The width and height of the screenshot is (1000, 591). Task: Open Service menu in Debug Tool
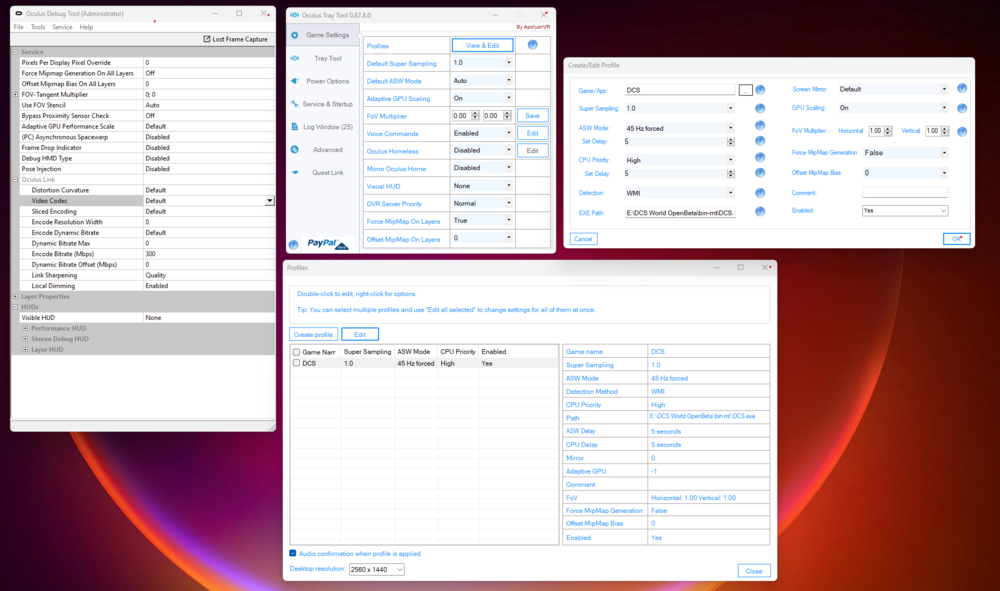click(x=62, y=27)
